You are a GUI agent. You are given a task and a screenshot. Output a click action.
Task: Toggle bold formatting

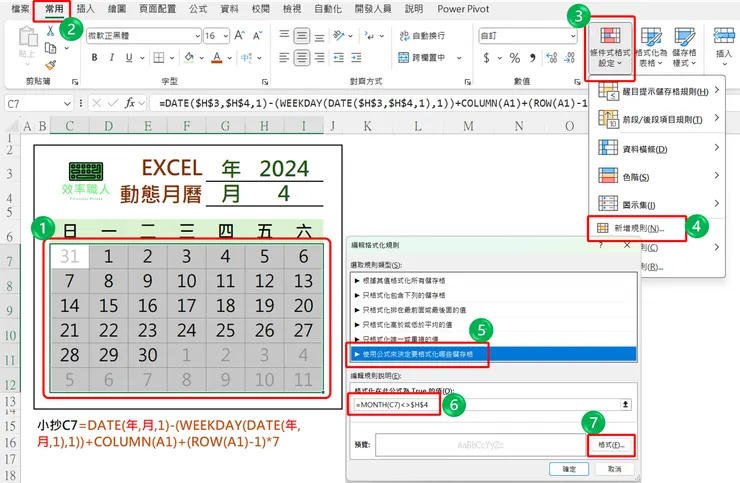click(x=94, y=58)
